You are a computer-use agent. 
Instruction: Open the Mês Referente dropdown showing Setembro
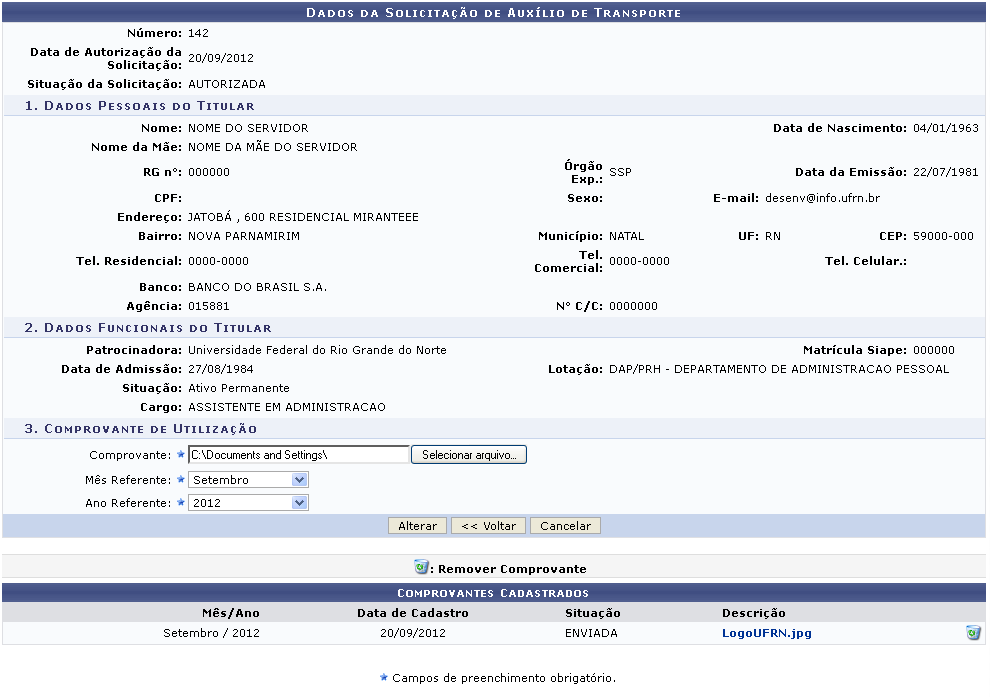coord(249,480)
